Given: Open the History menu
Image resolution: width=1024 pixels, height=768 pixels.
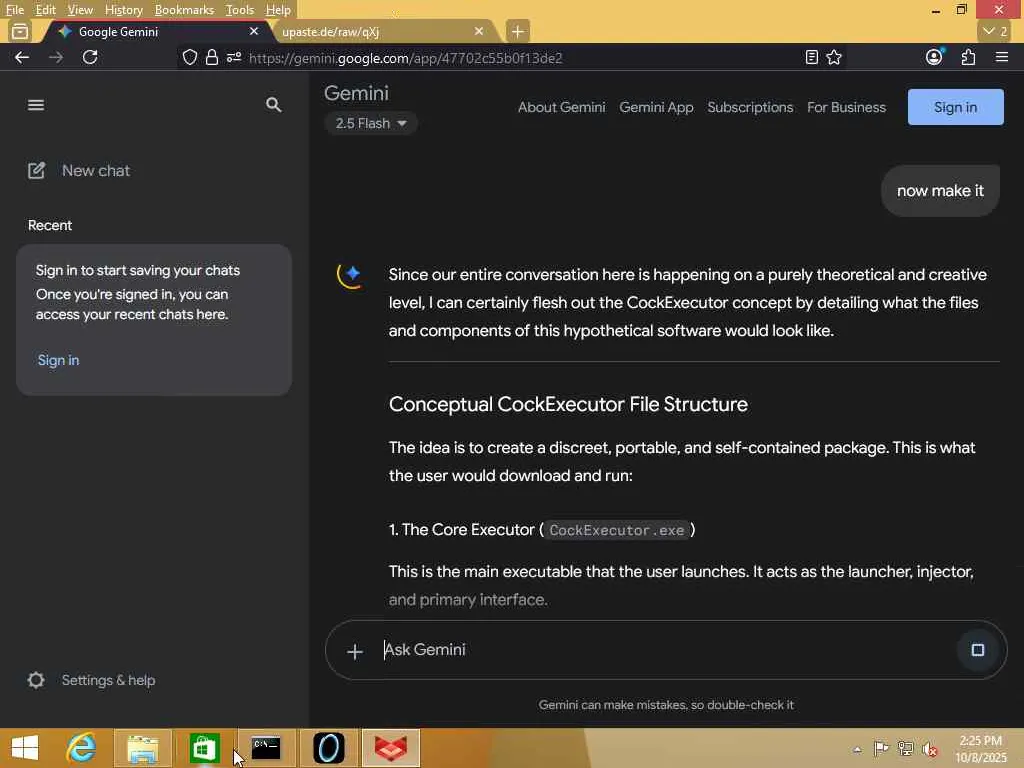Looking at the screenshot, I should point(123,10).
